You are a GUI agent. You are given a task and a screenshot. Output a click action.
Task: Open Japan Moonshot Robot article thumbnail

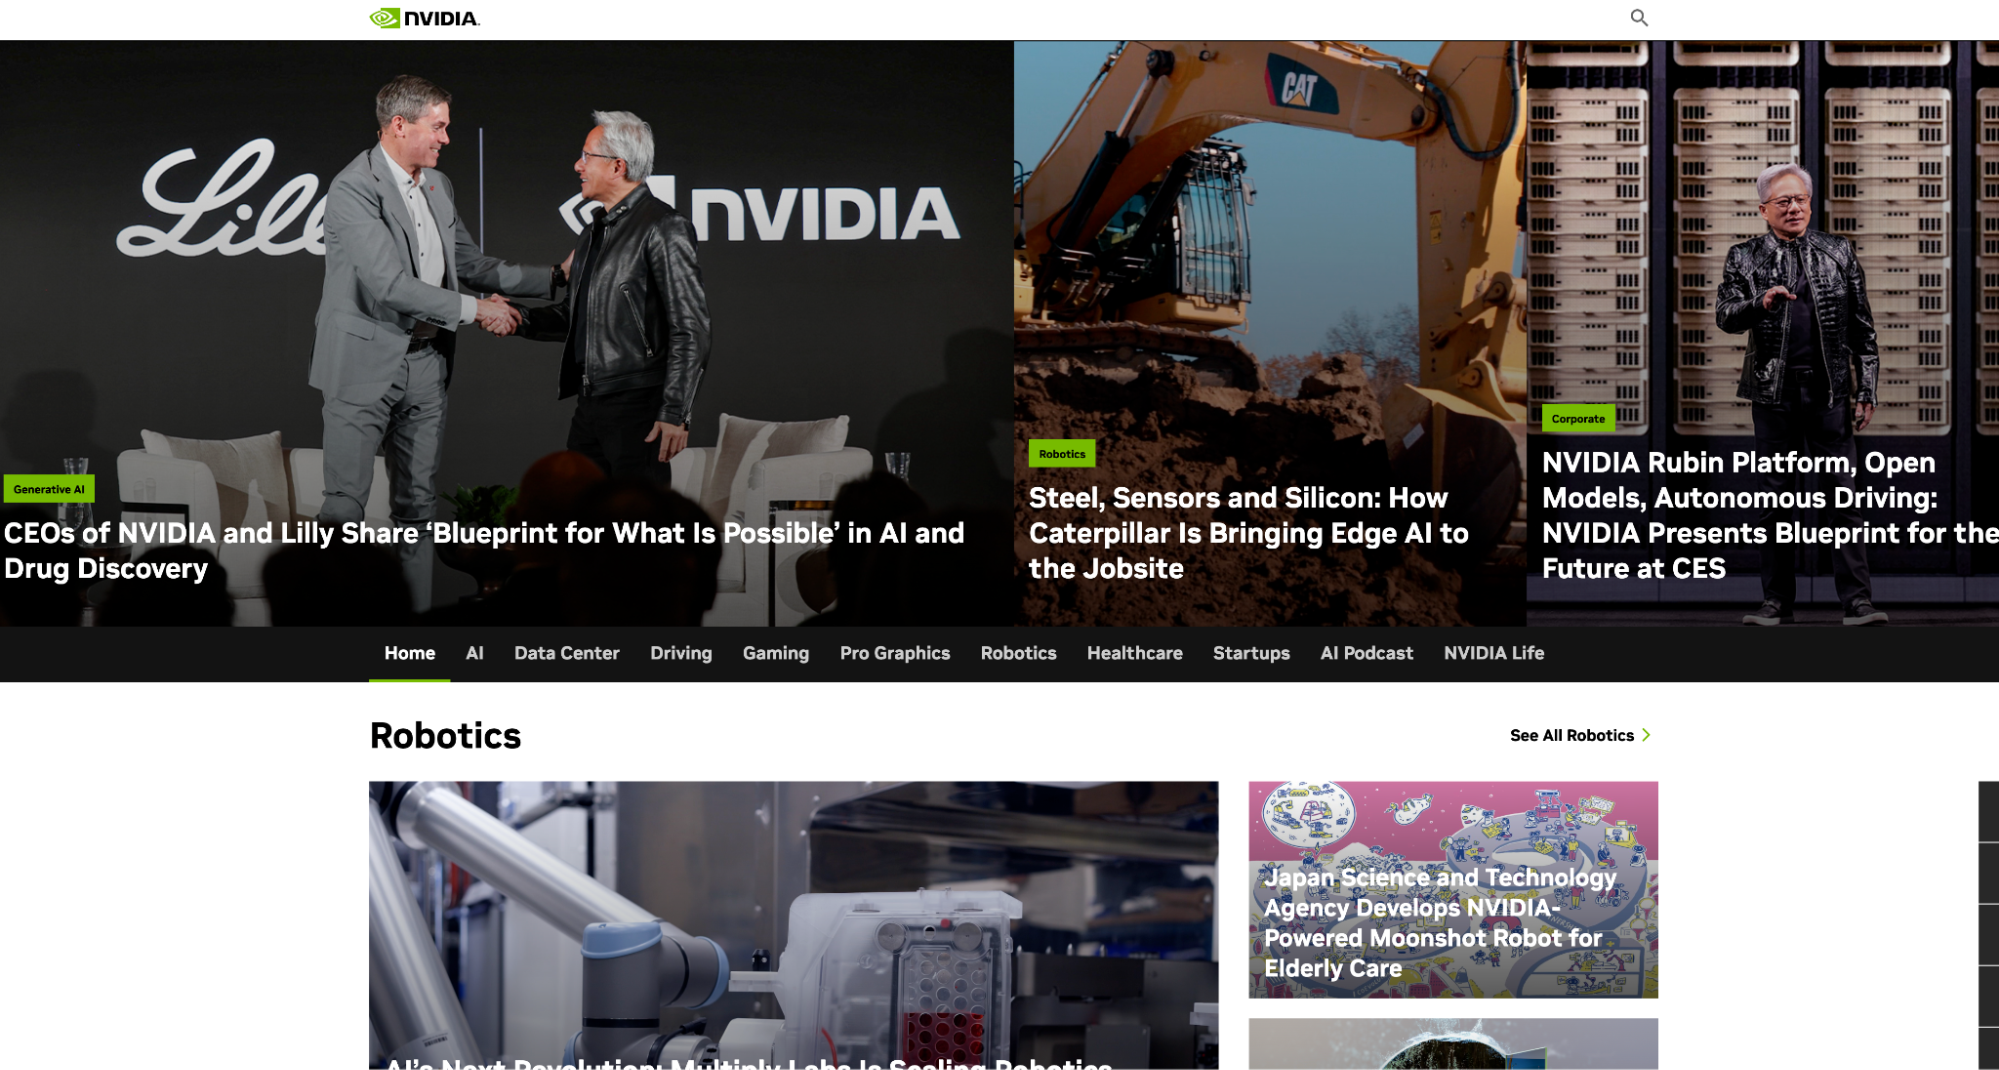coord(1452,889)
